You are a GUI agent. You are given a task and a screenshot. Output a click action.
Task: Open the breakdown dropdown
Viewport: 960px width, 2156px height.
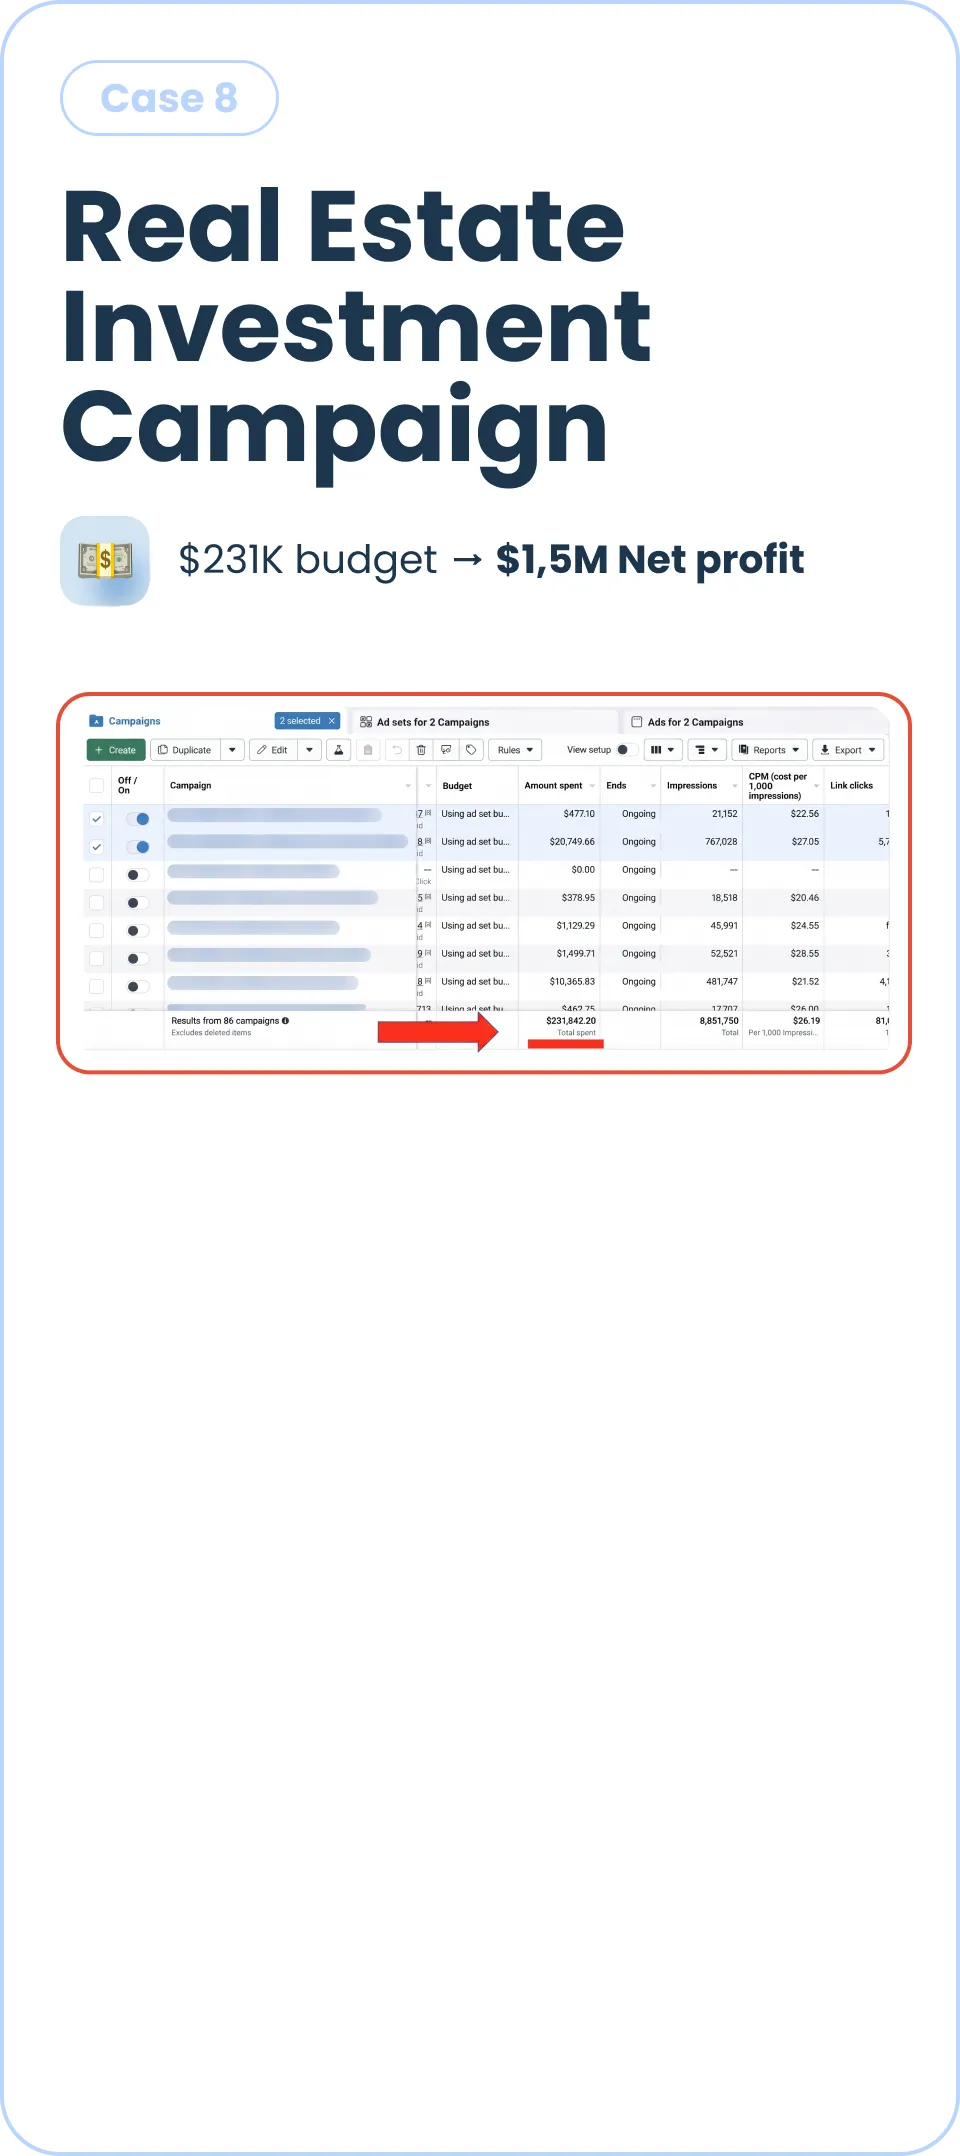[x=707, y=750]
